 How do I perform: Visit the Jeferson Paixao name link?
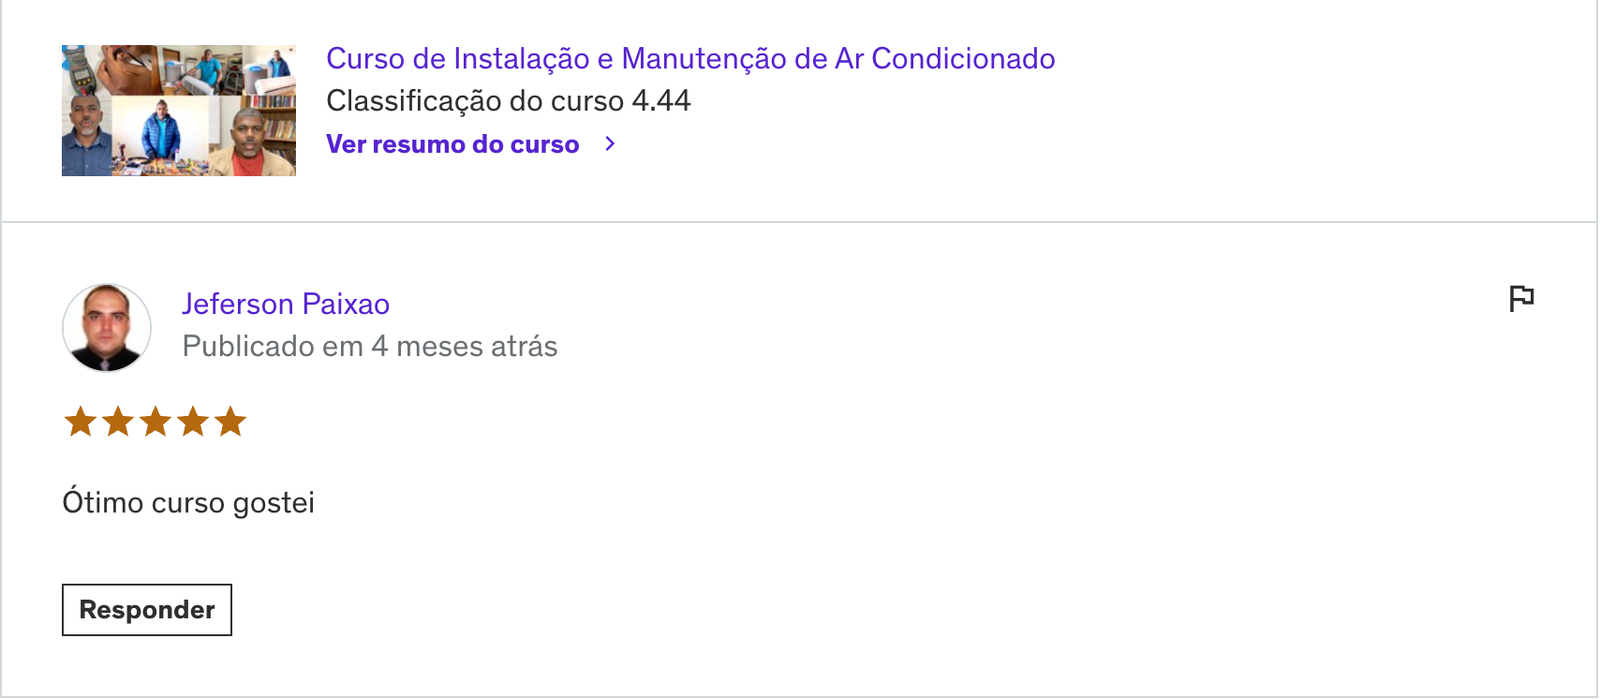tap(286, 304)
